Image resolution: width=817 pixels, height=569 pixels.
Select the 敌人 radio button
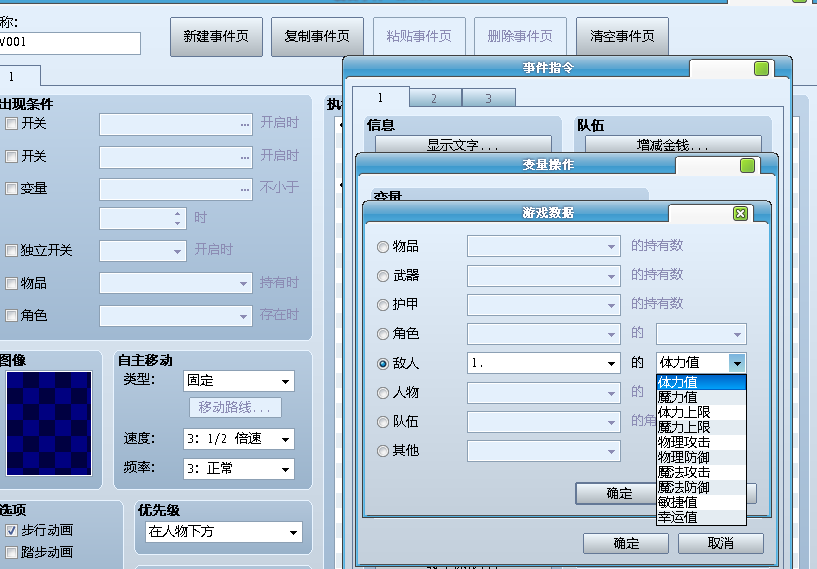point(383,364)
